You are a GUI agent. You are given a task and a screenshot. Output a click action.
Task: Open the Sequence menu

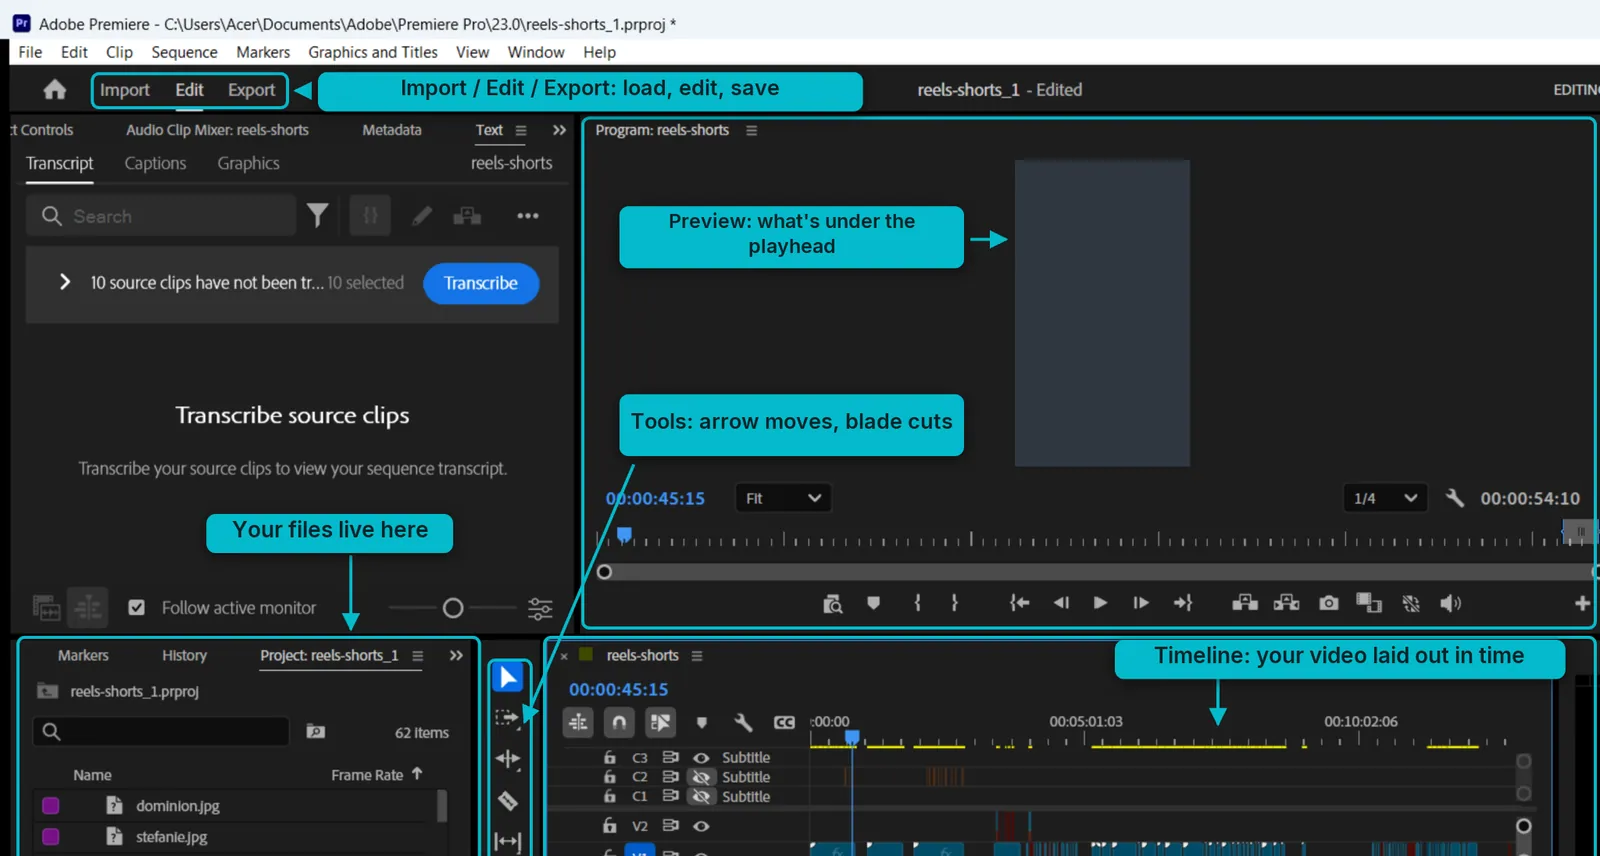[x=184, y=52]
